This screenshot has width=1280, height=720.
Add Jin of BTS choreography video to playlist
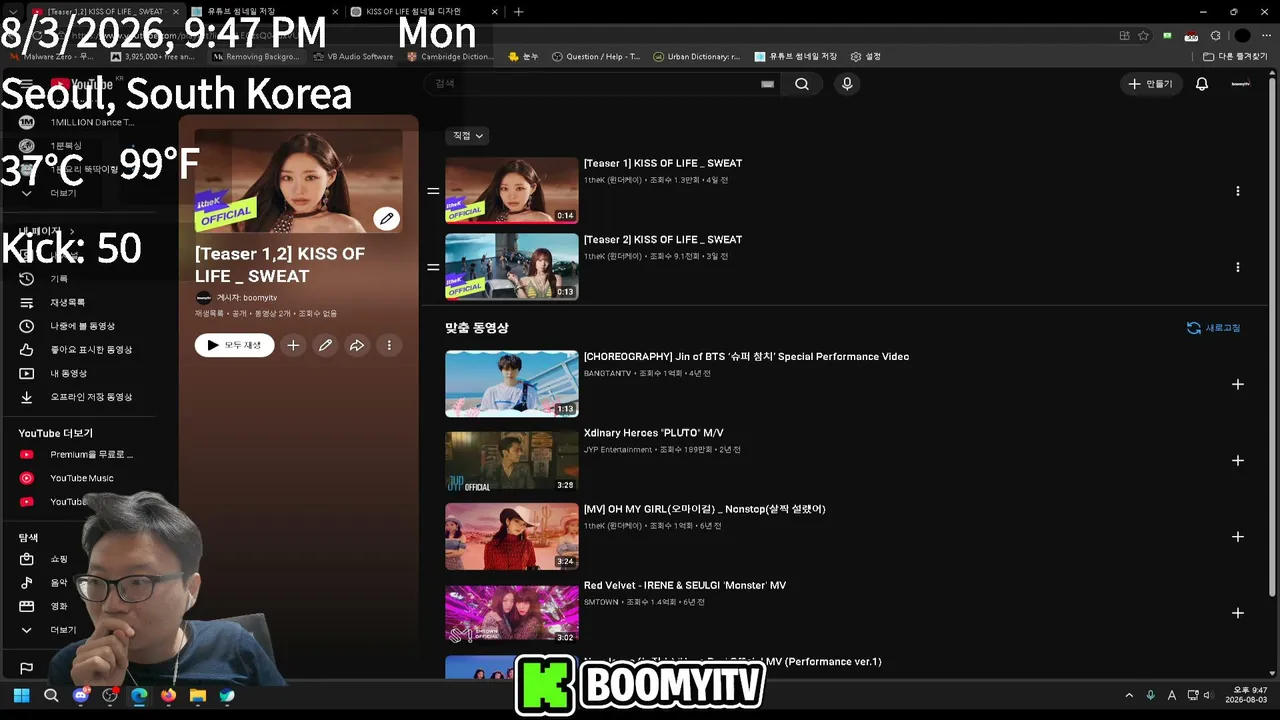[1238, 384]
